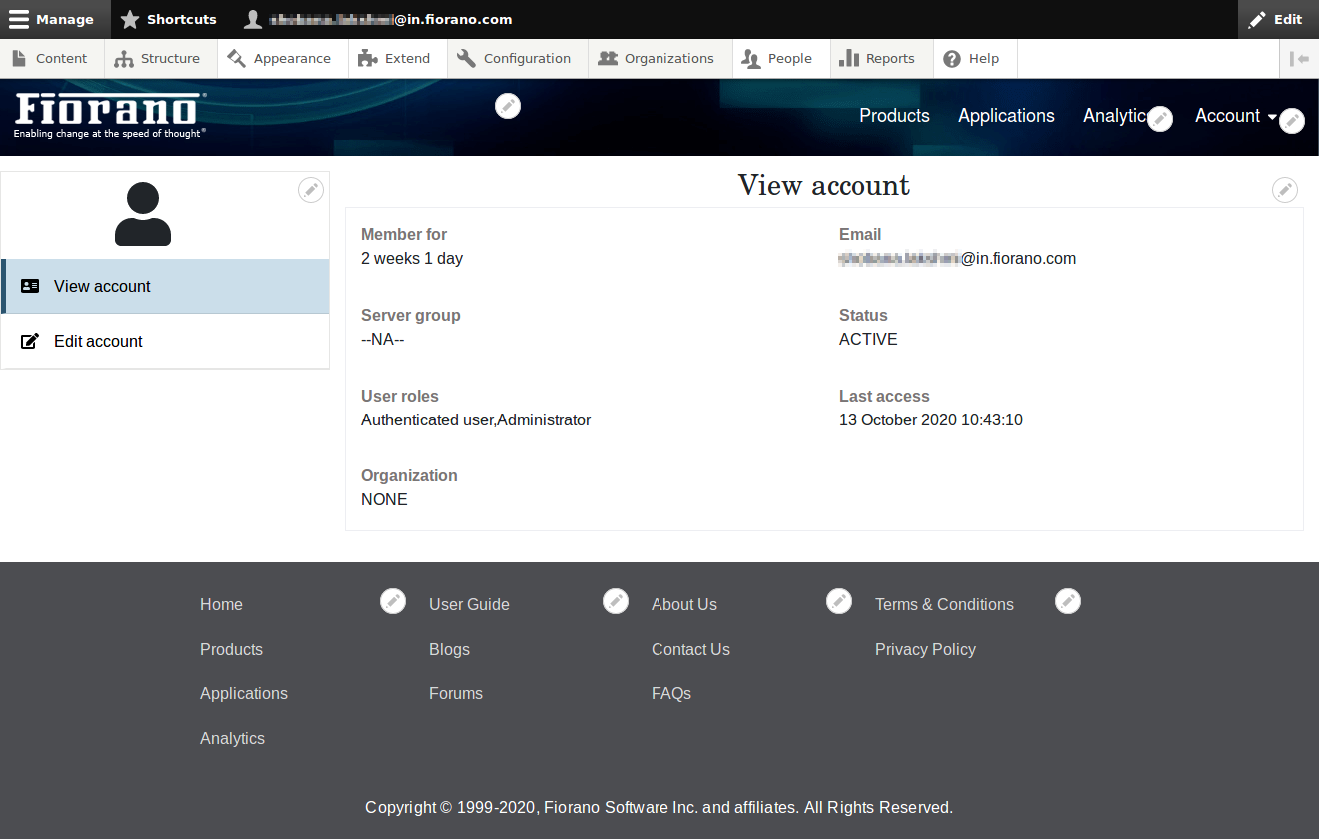The height and width of the screenshot is (840, 1320).
Task: Click the pencil edit icon in the avatar sidebar block
Action: (311, 190)
